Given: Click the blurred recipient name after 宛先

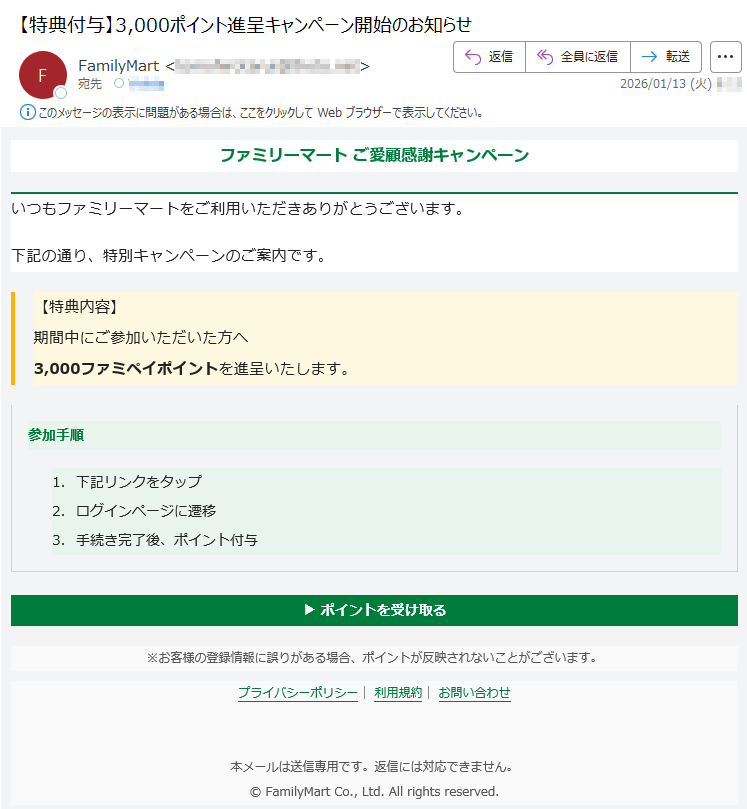Looking at the screenshot, I should [146, 84].
